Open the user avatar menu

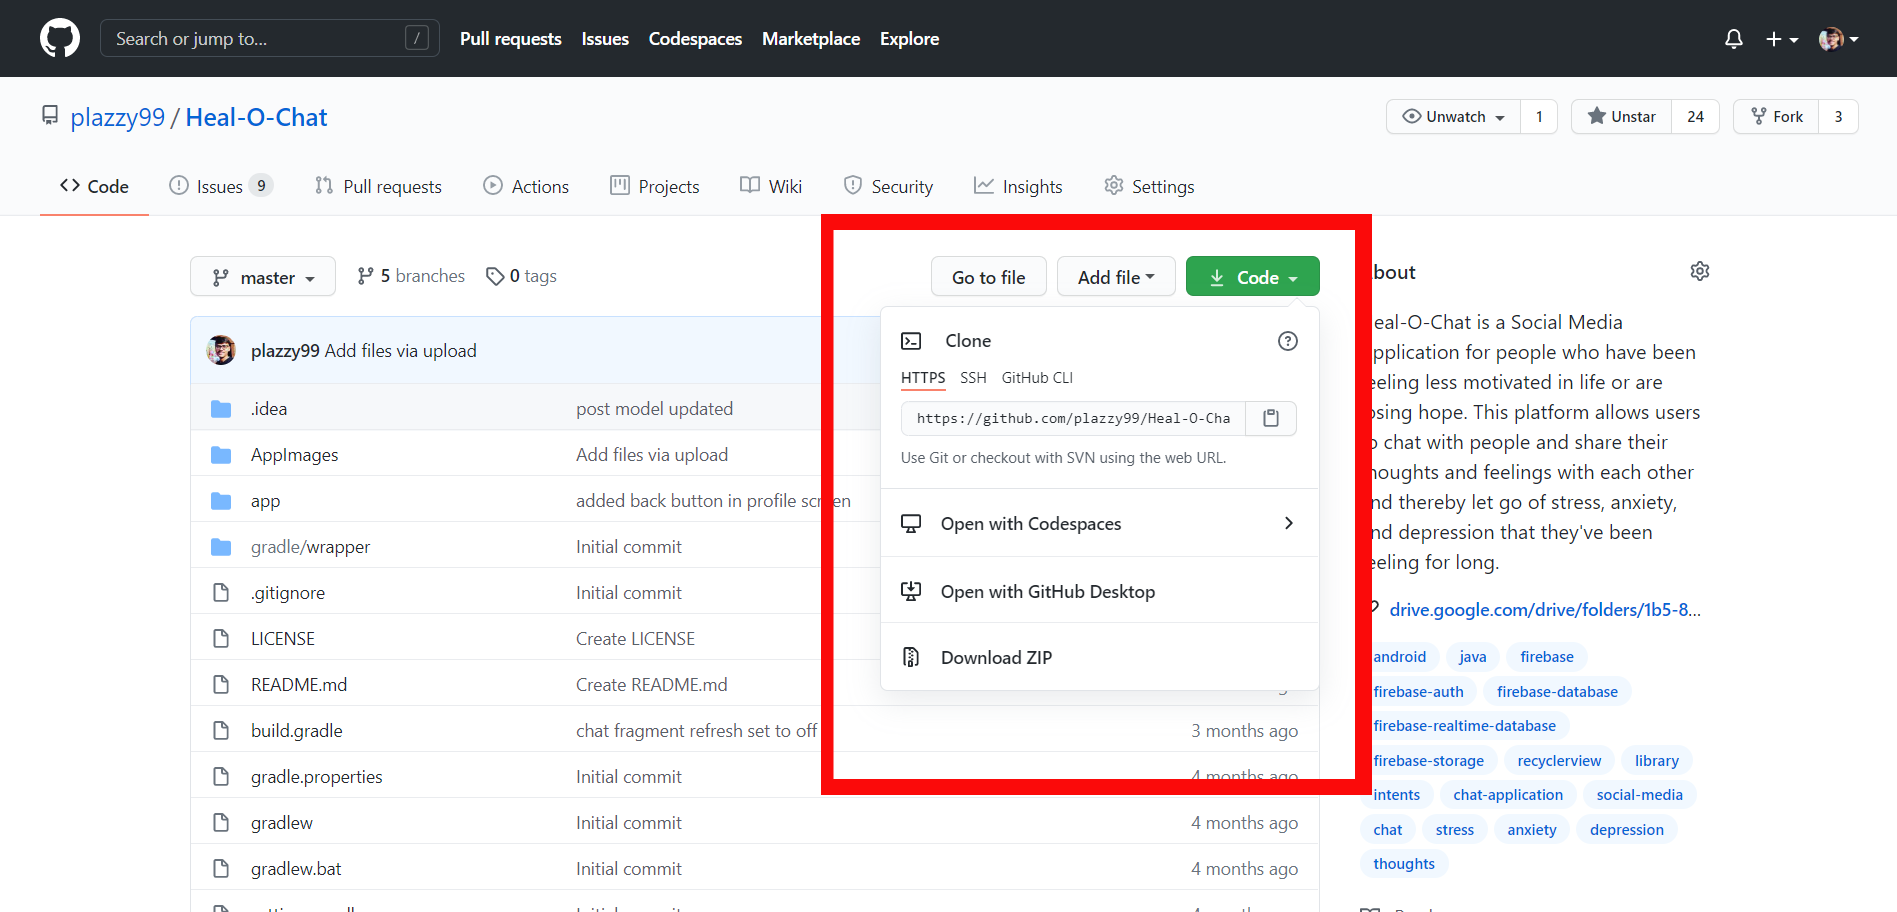tap(1838, 39)
